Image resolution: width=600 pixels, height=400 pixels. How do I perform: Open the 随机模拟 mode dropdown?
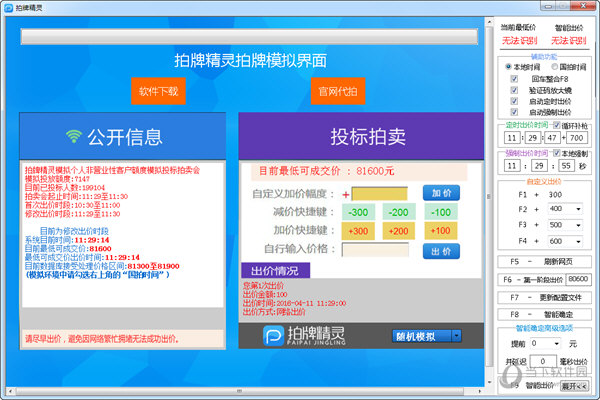click(x=456, y=336)
